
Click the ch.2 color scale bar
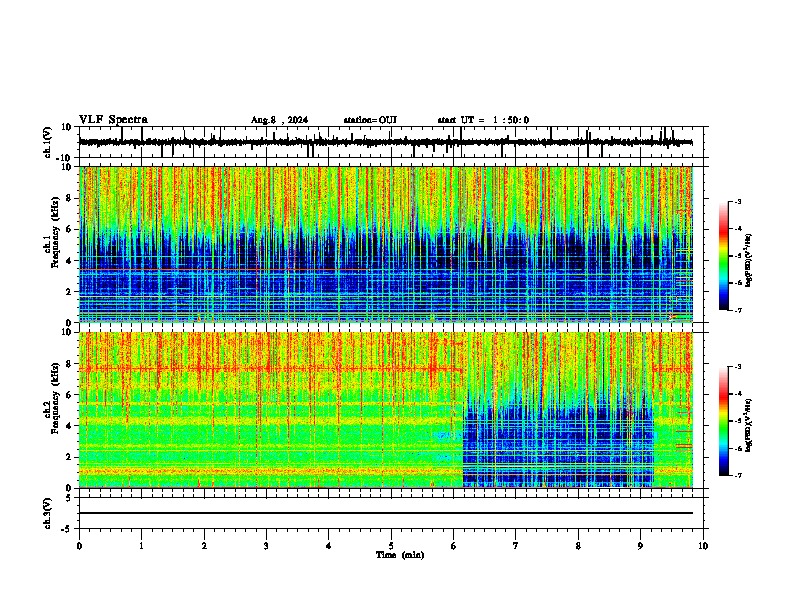coord(724,421)
